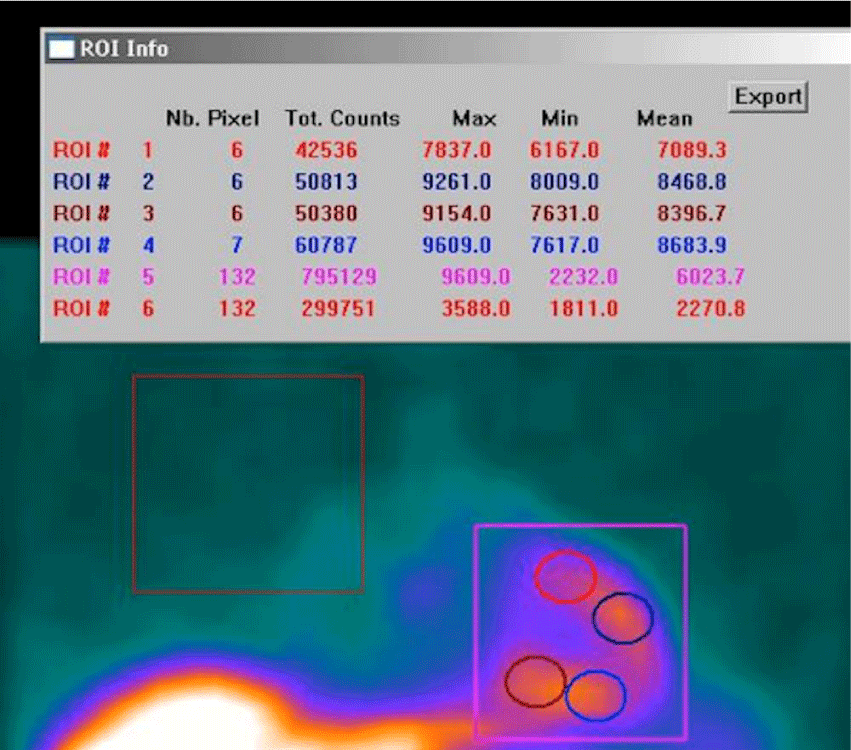851x750 pixels.
Task: Select the ROI Info title bar
Action: click(448, 49)
